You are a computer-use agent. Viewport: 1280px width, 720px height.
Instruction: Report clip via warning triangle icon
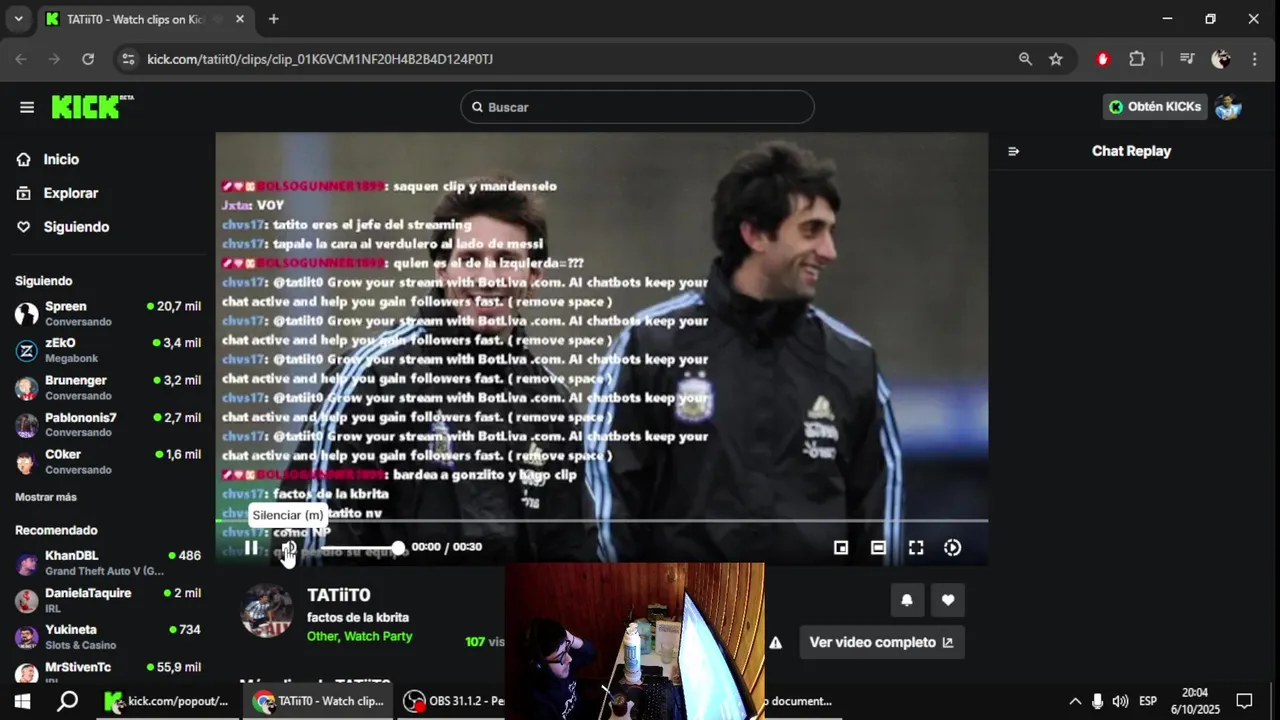tap(775, 643)
